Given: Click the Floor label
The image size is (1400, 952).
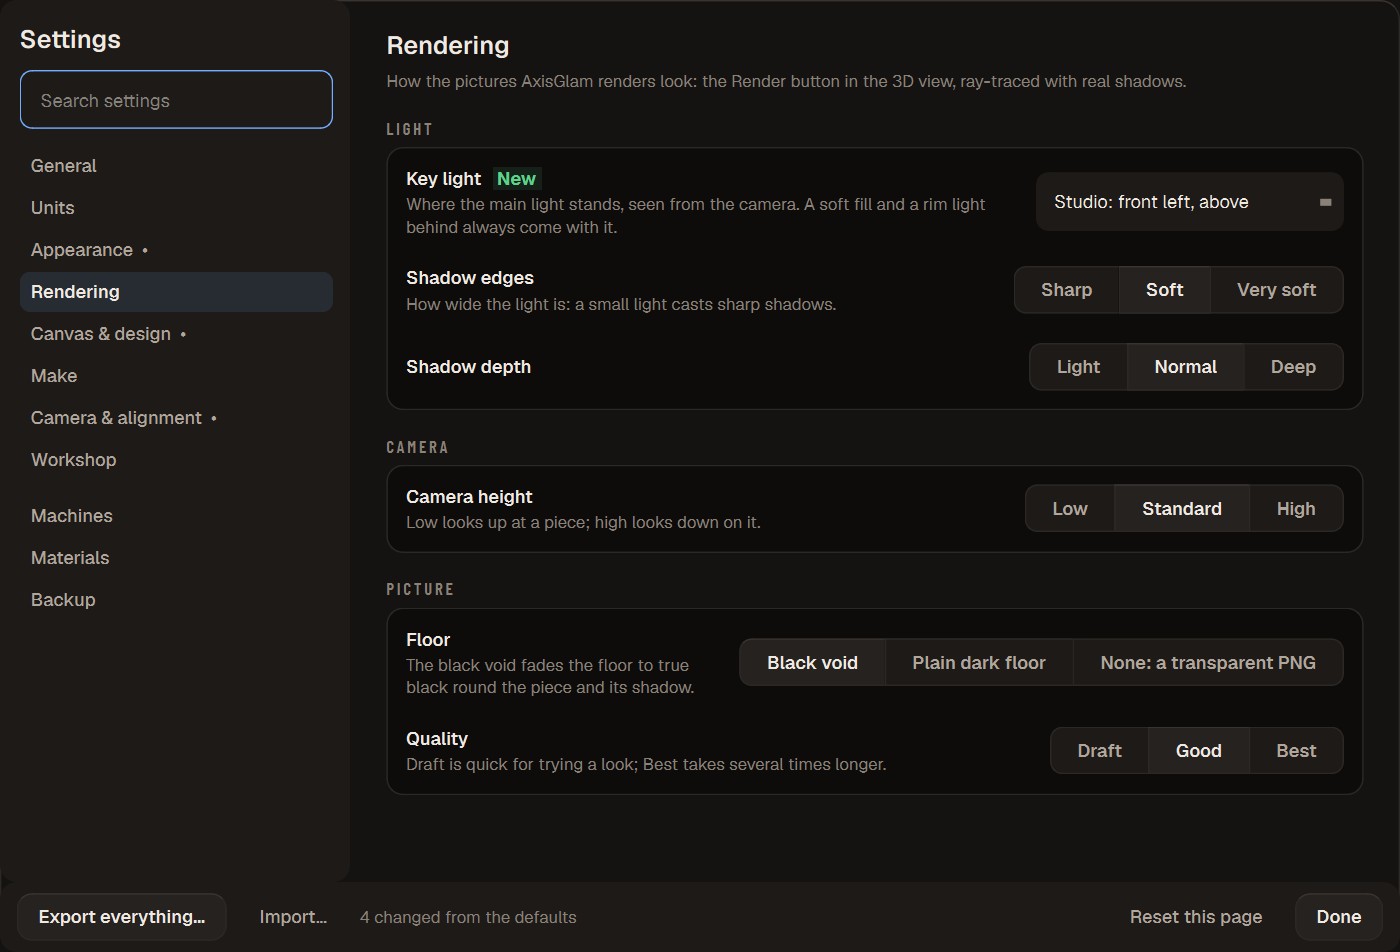Looking at the screenshot, I should [428, 640].
